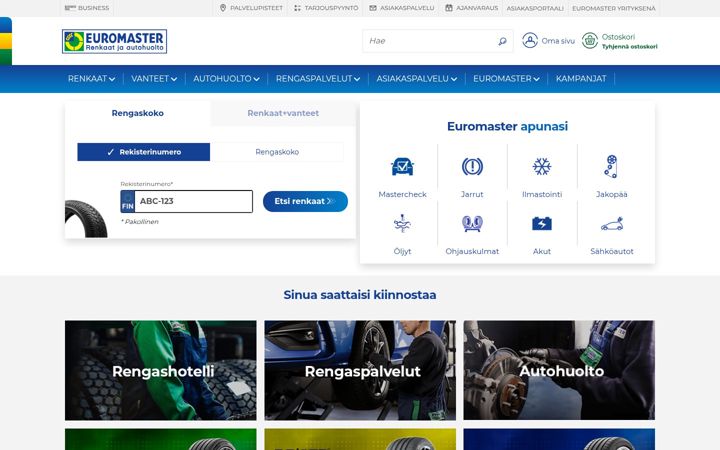
Task: Open the Jakopää timing belt icon
Action: (611, 167)
